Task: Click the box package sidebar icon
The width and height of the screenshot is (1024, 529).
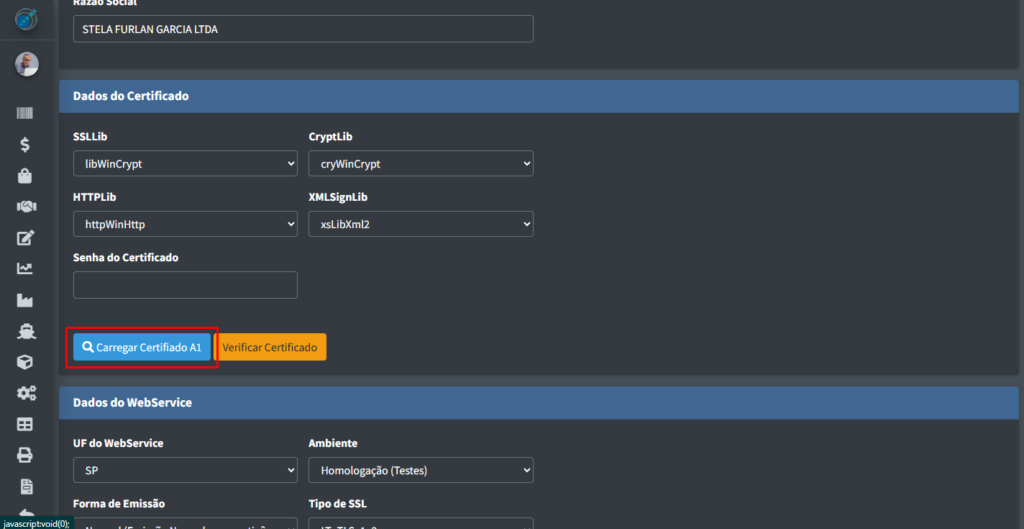Action: tap(25, 362)
